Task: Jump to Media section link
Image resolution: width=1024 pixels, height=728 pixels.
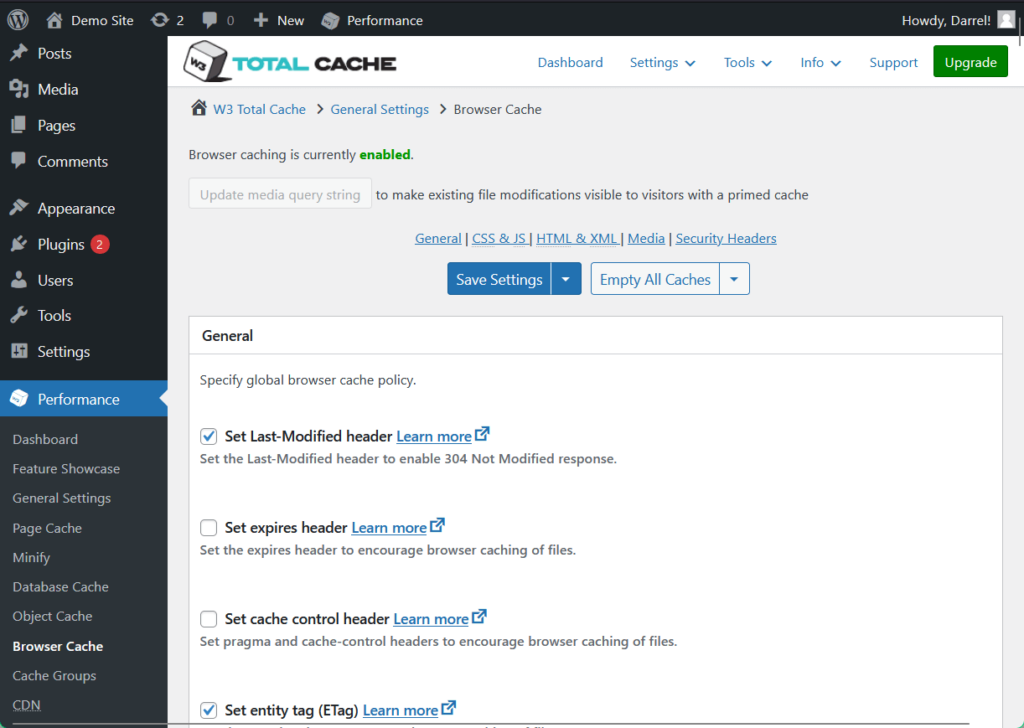Action: pyautogui.click(x=646, y=238)
